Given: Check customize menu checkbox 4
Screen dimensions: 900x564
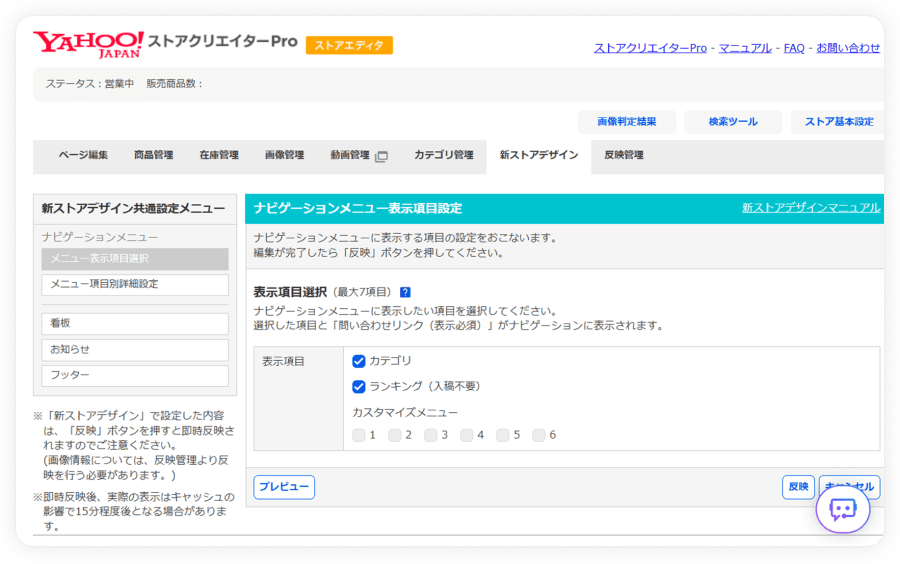Looking at the screenshot, I should (467, 435).
